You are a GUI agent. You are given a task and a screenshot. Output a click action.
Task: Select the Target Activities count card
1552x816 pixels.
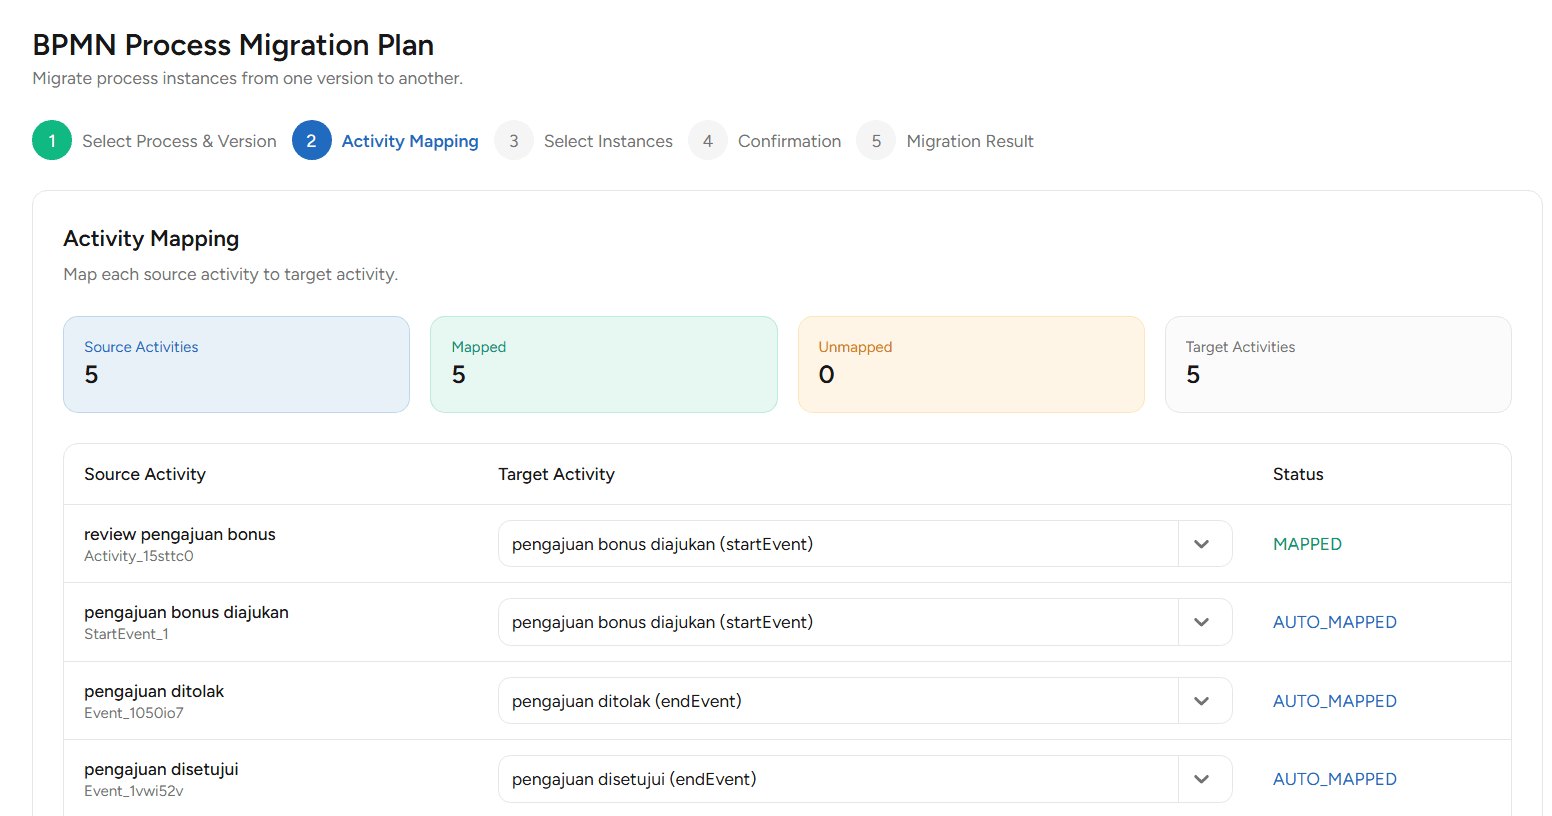(x=1338, y=364)
